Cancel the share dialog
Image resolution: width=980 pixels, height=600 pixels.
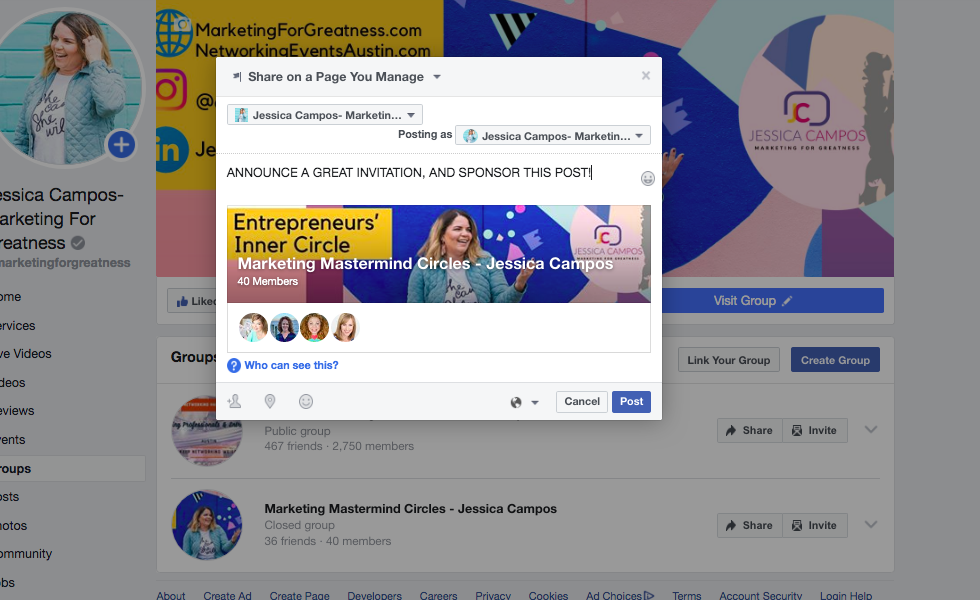click(582, 401)
